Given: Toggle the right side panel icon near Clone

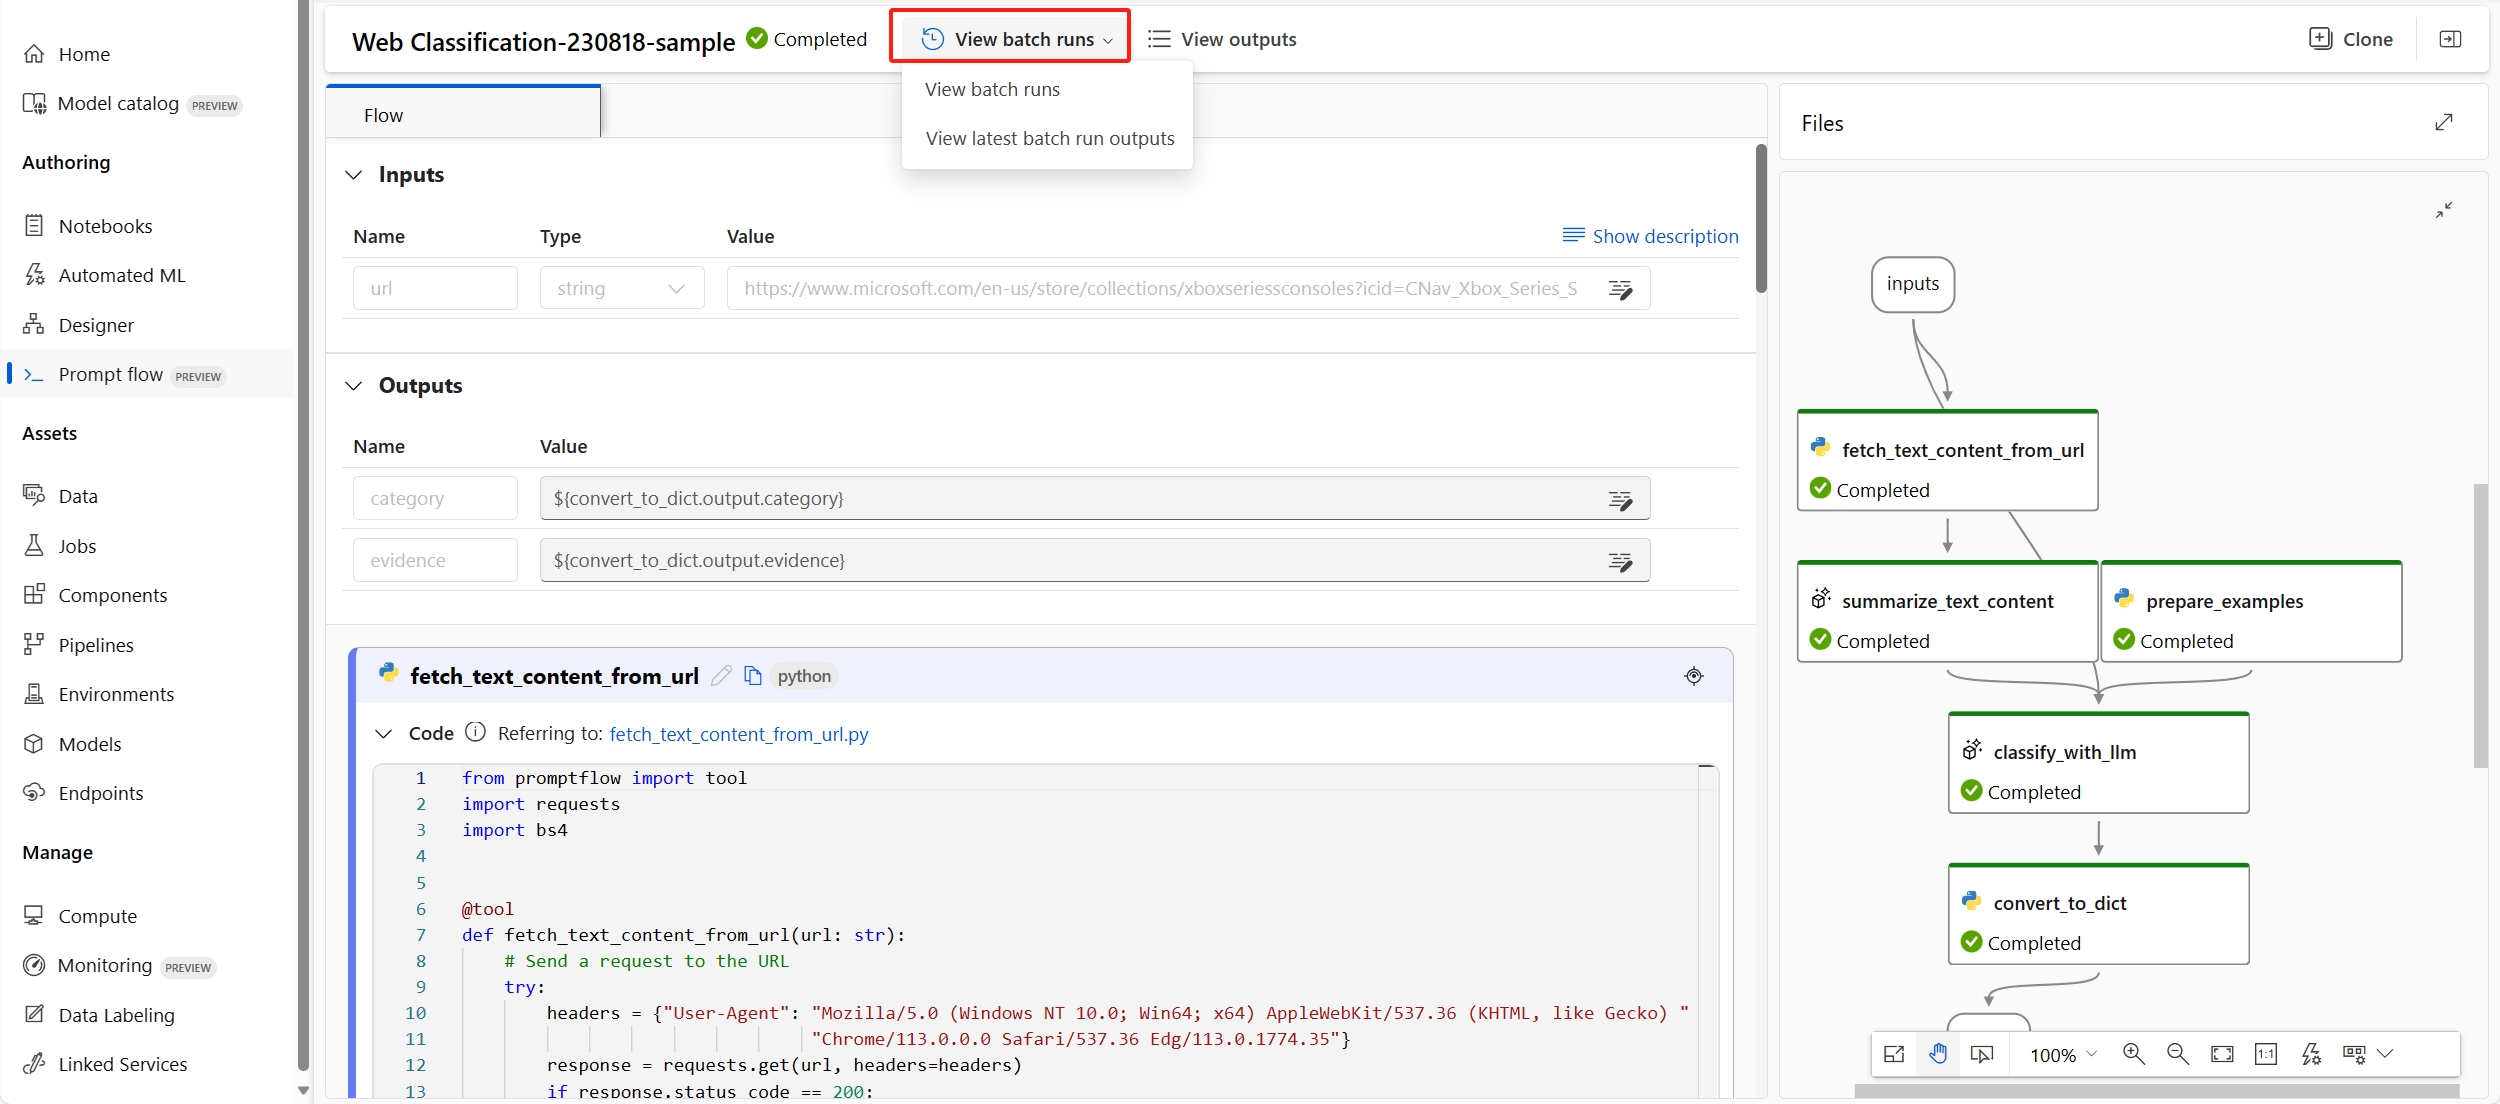Looking at the screenshot, I should pos(2450,39).
